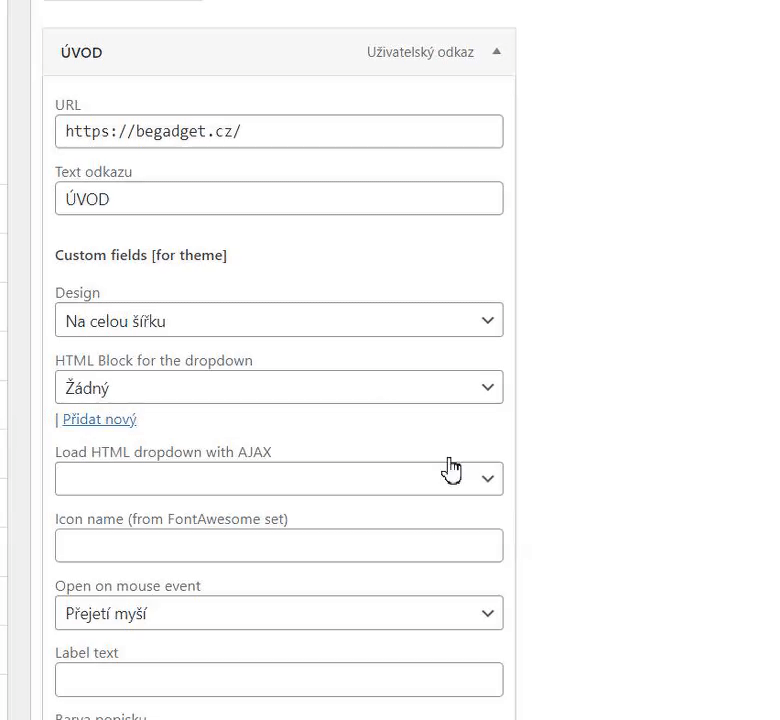Screen dimensions: 780x720
Task: Focus the URL input field
Action: click(x=279, y=131)
